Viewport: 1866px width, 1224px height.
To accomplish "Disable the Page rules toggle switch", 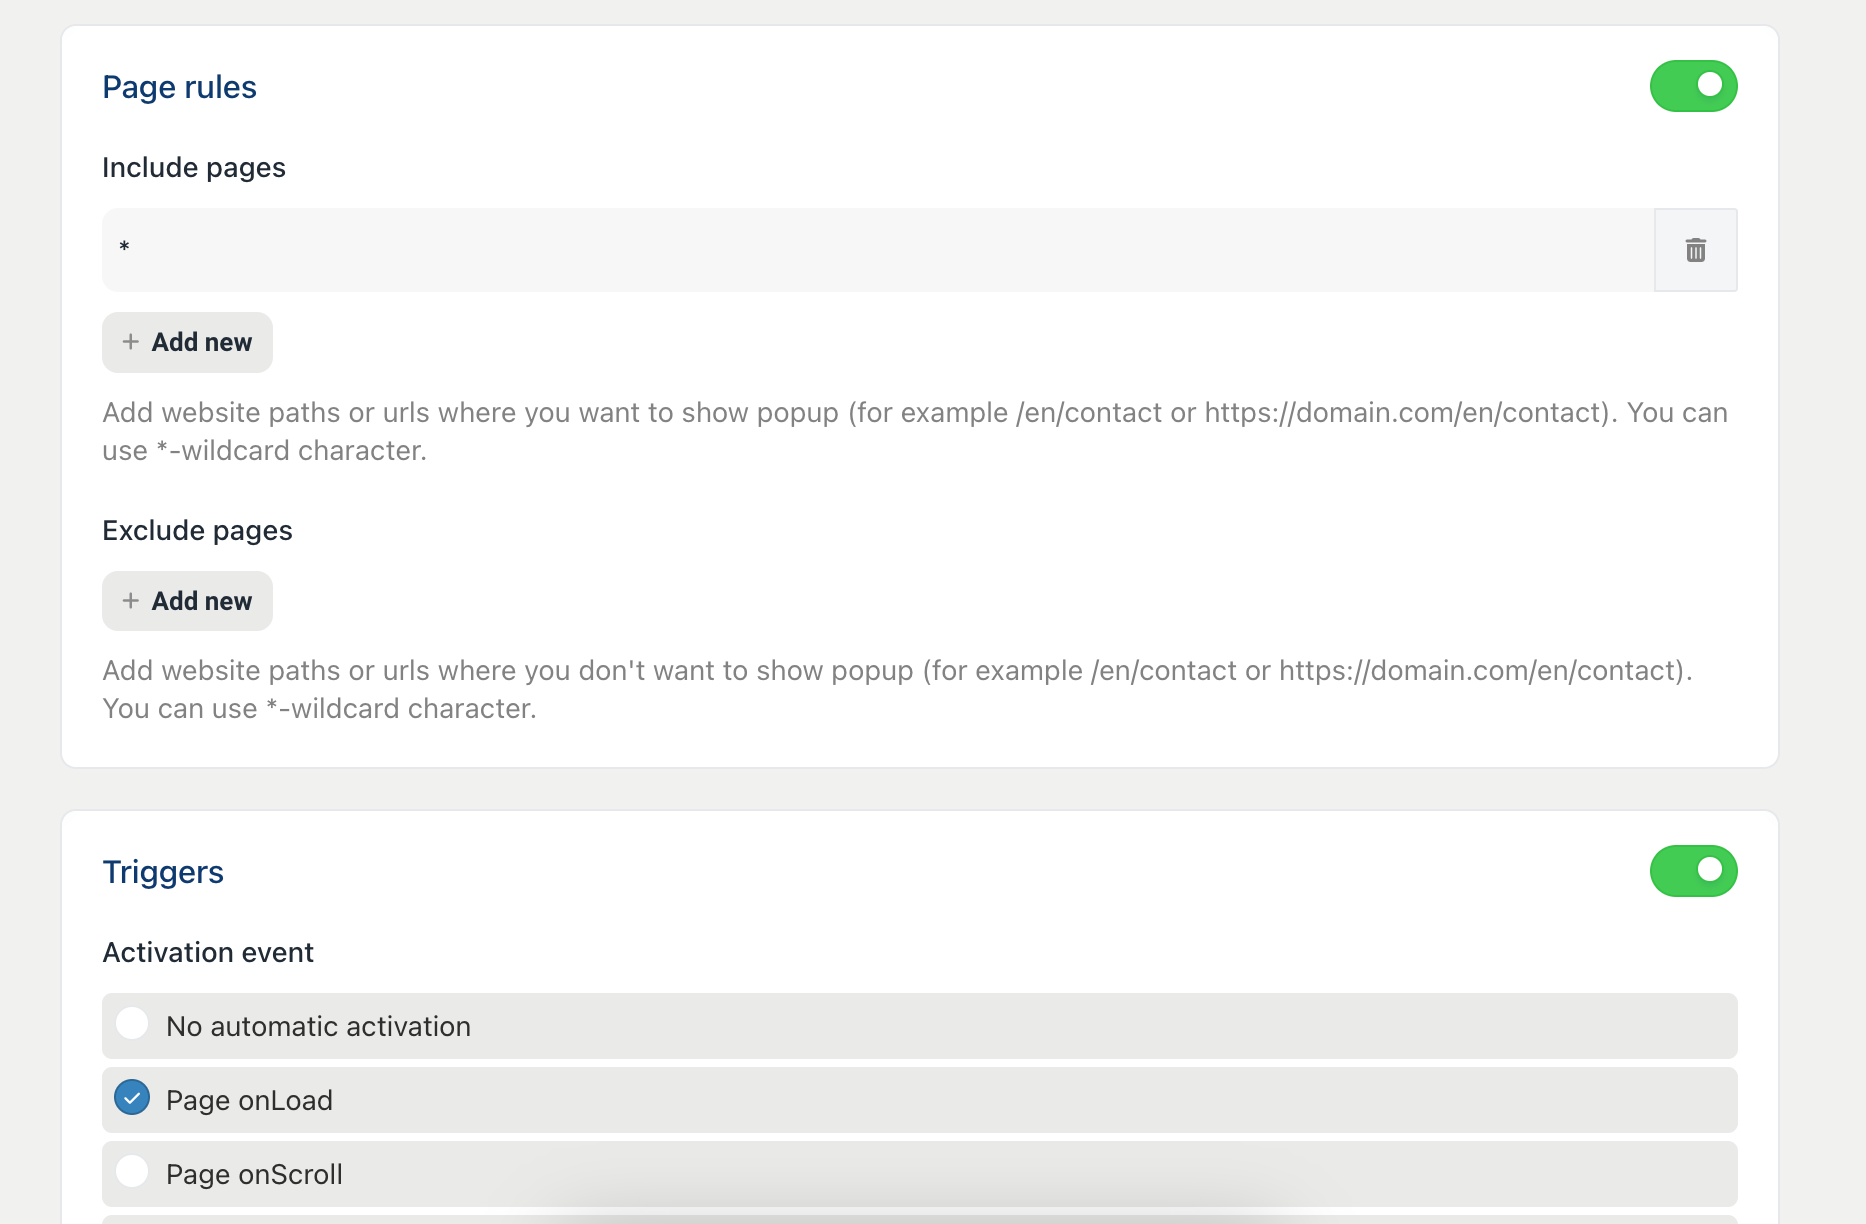I will (1693, 86).
